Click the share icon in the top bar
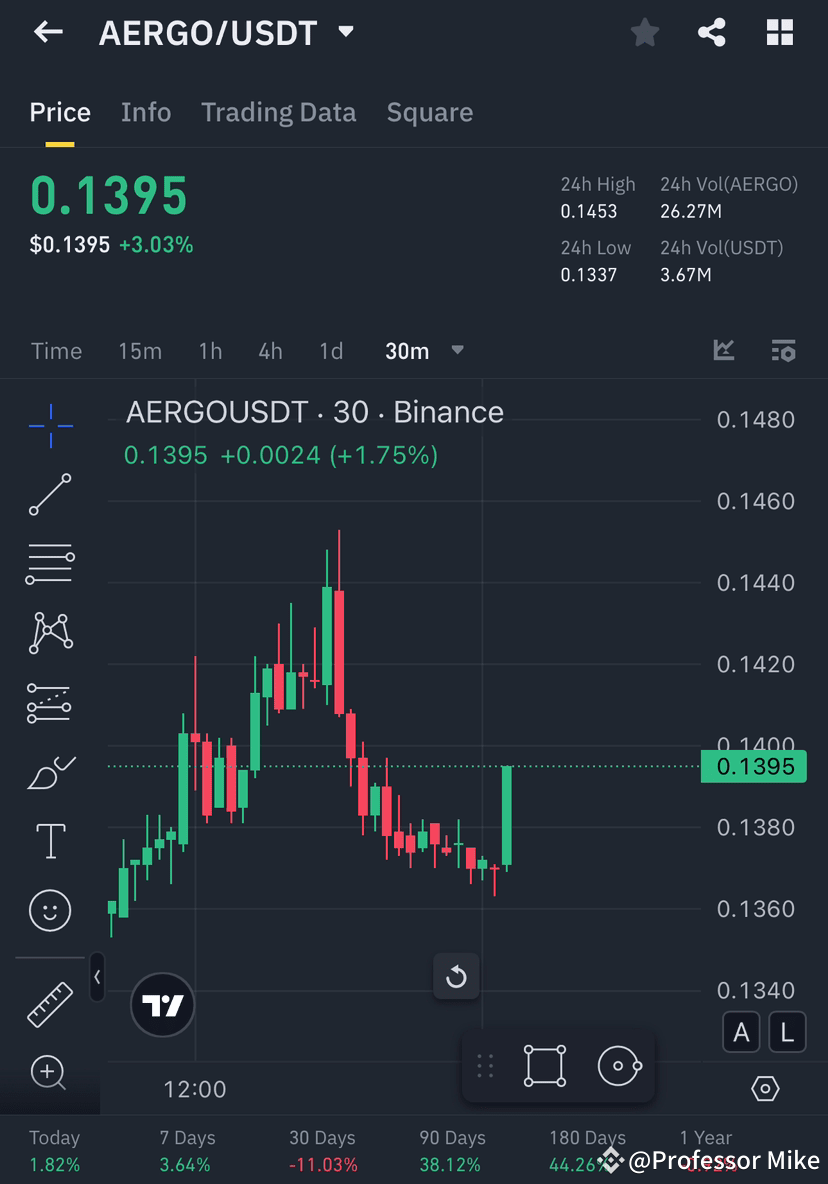The height and width of the screenshot is (1184, 828). pos(712,32)
